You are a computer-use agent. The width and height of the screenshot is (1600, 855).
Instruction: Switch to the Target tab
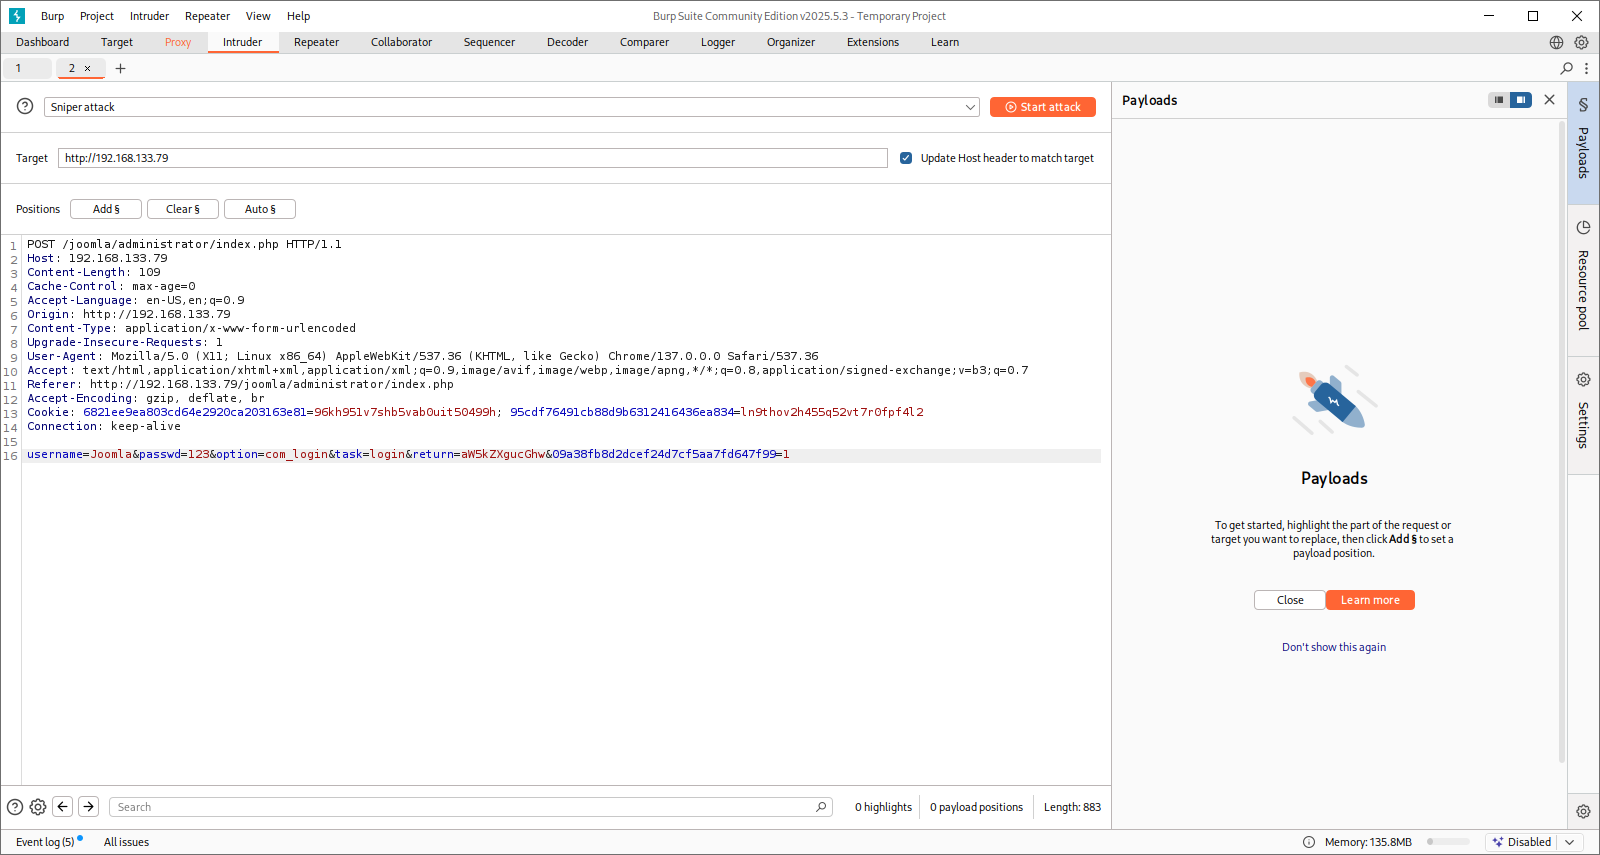pyautogui.click(x=117, y=42)
